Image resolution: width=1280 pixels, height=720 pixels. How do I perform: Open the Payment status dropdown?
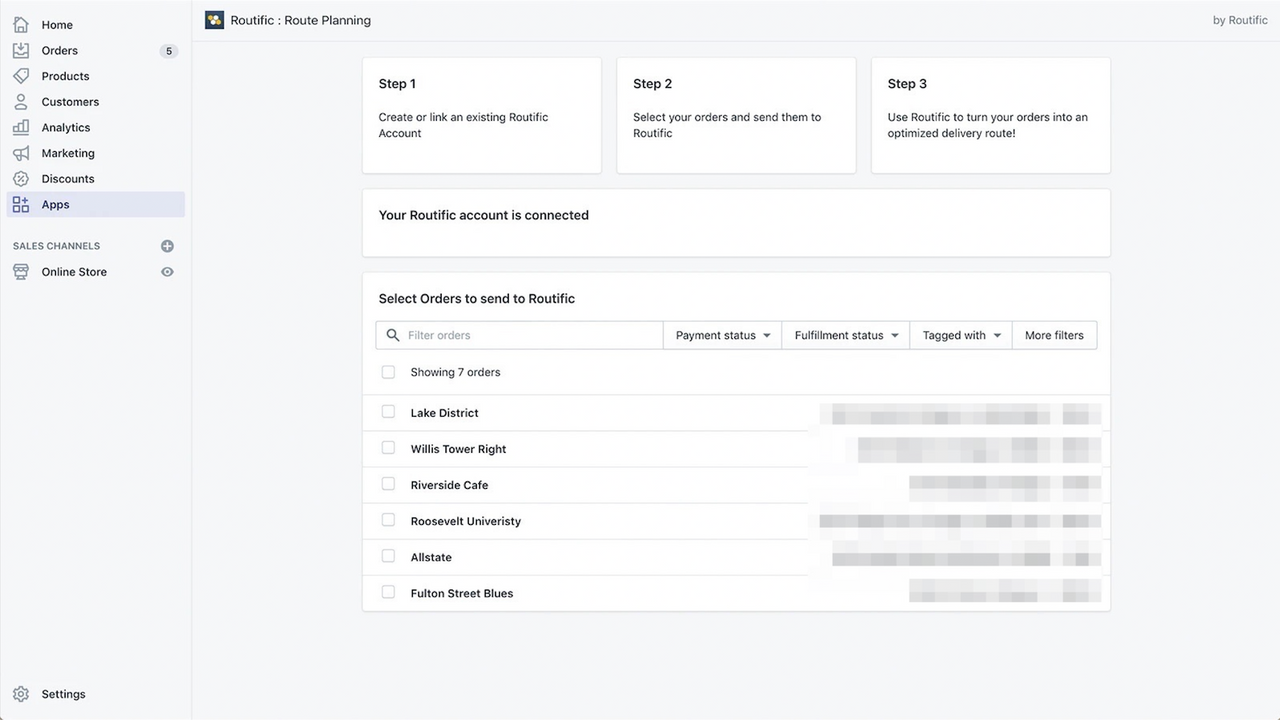tap(723, 335)
